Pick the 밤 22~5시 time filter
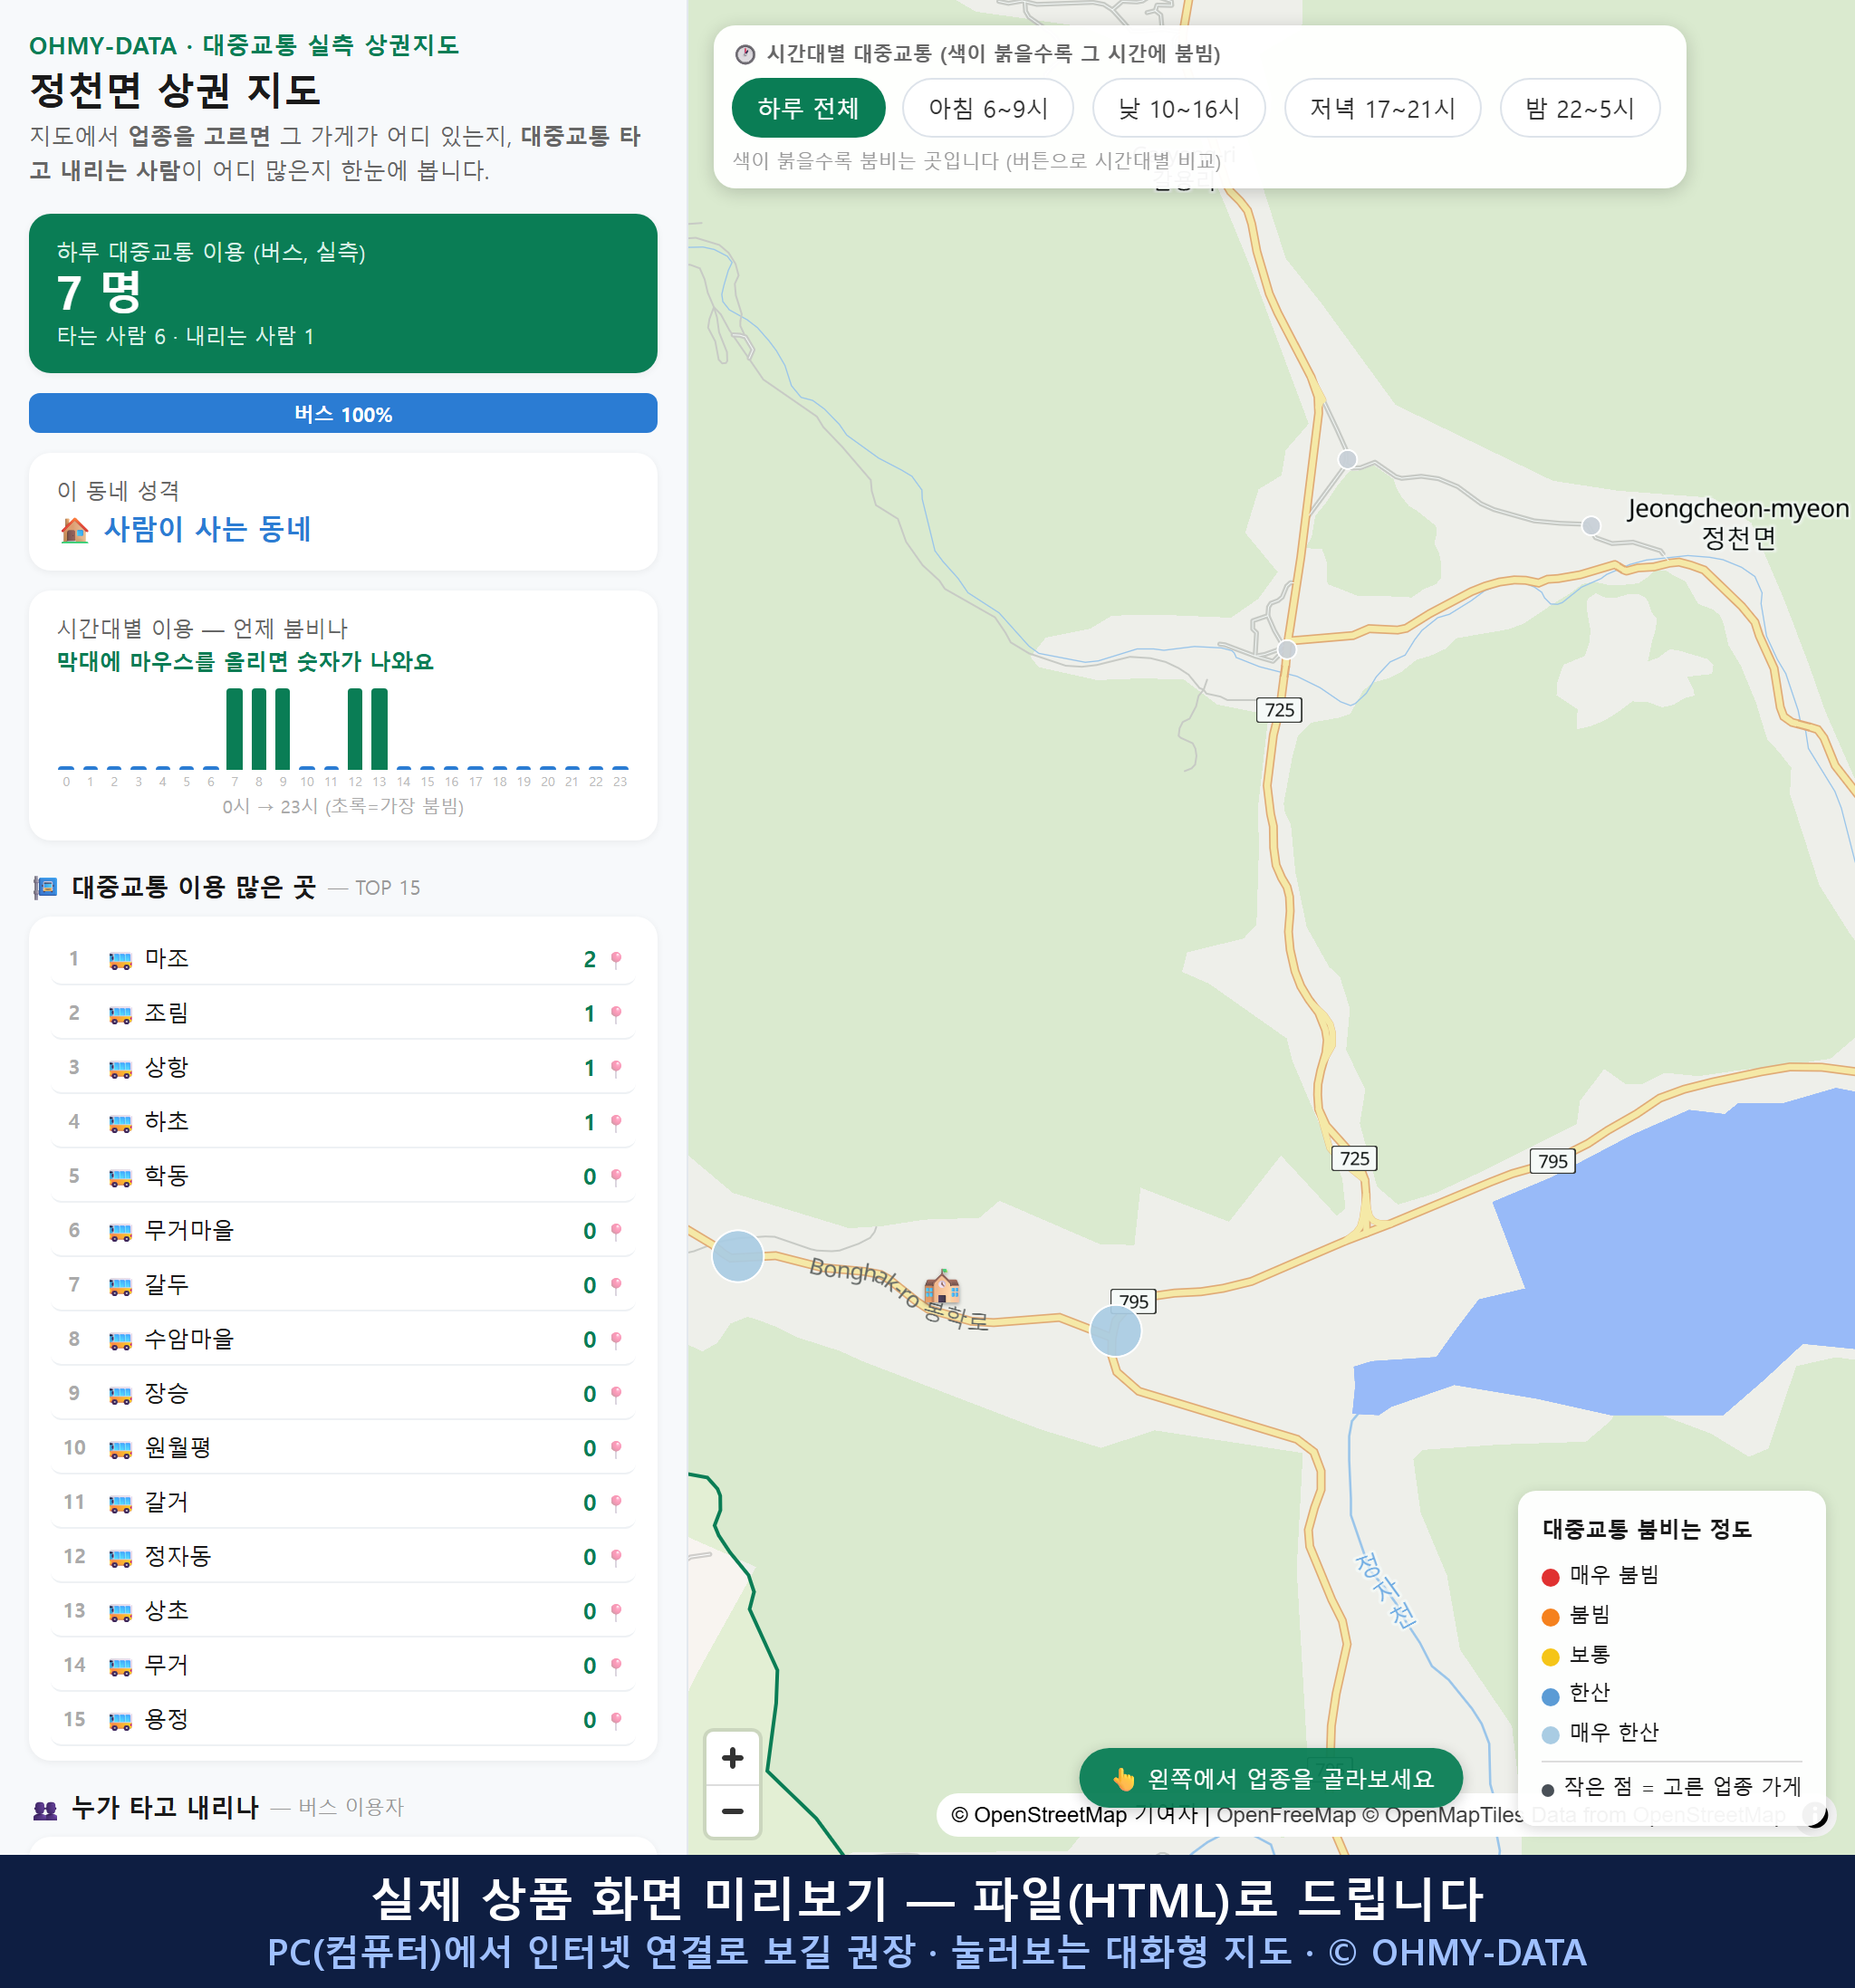 point(1579,108)
